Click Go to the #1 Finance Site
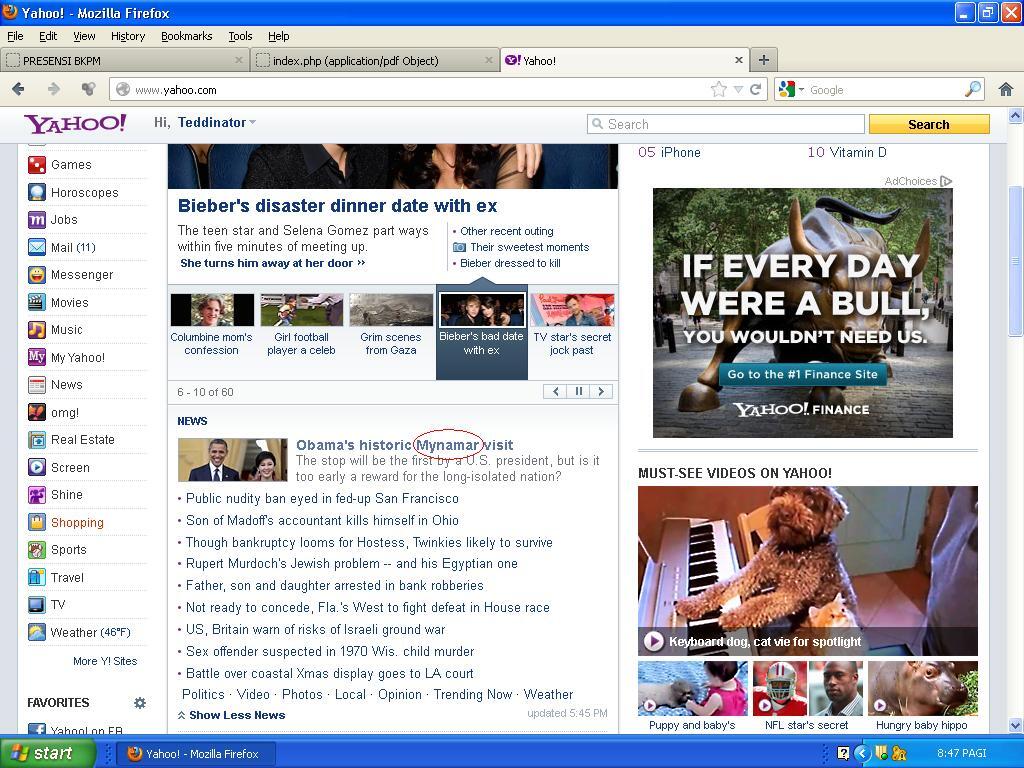Screen dimensions: 1024x768 pos(803,374)
